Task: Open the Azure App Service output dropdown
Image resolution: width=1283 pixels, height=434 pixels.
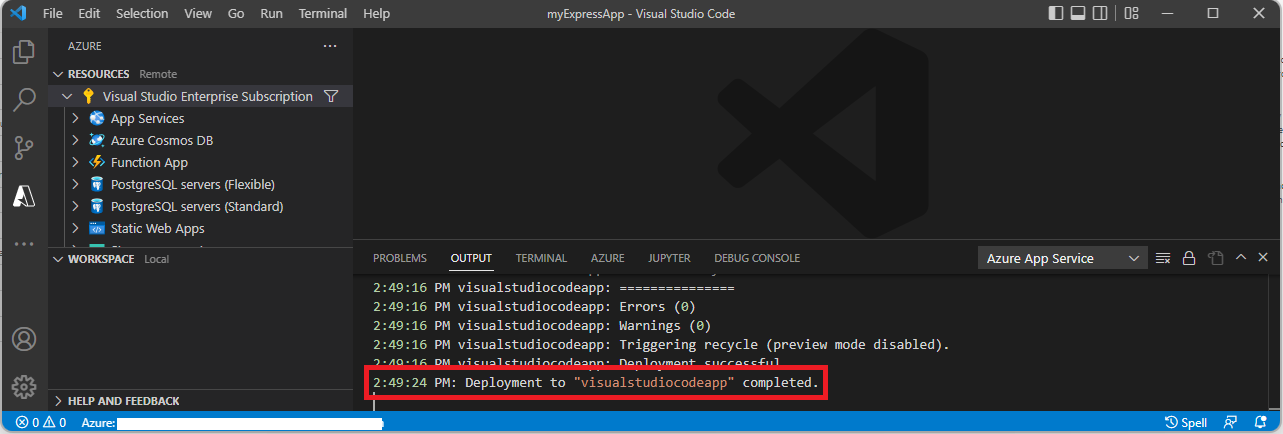Action: (x=1062, y=258)
